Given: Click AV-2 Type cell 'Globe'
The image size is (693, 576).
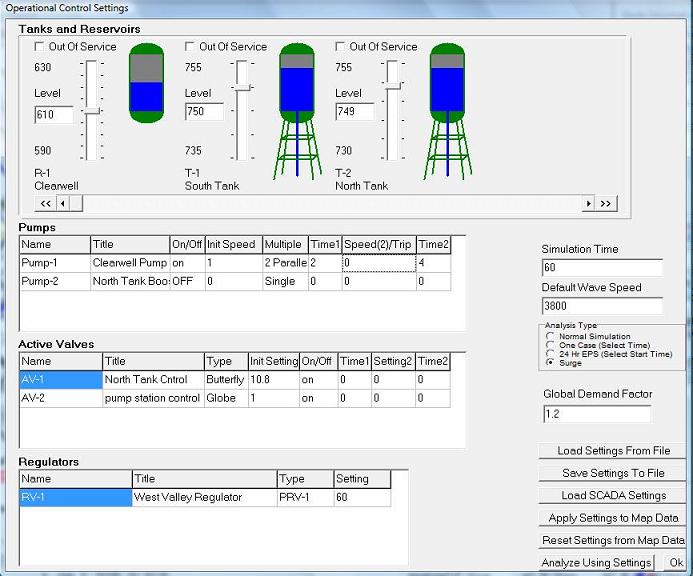Looking at the screenshot, I should click(226, 398).
